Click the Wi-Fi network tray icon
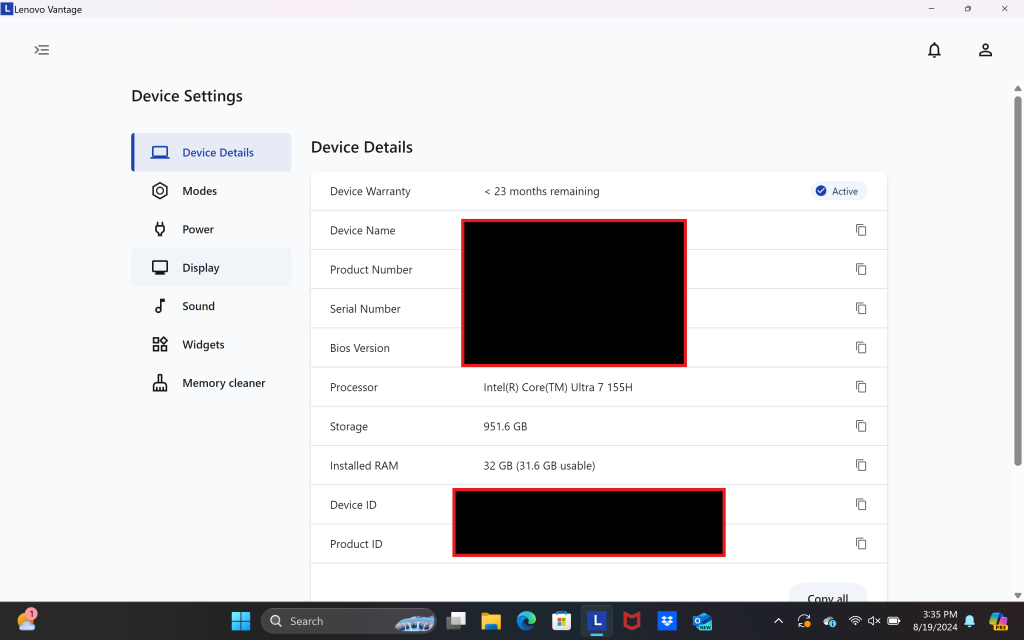The width and height of the screenshot is (1024, 640). pos(855,621)
